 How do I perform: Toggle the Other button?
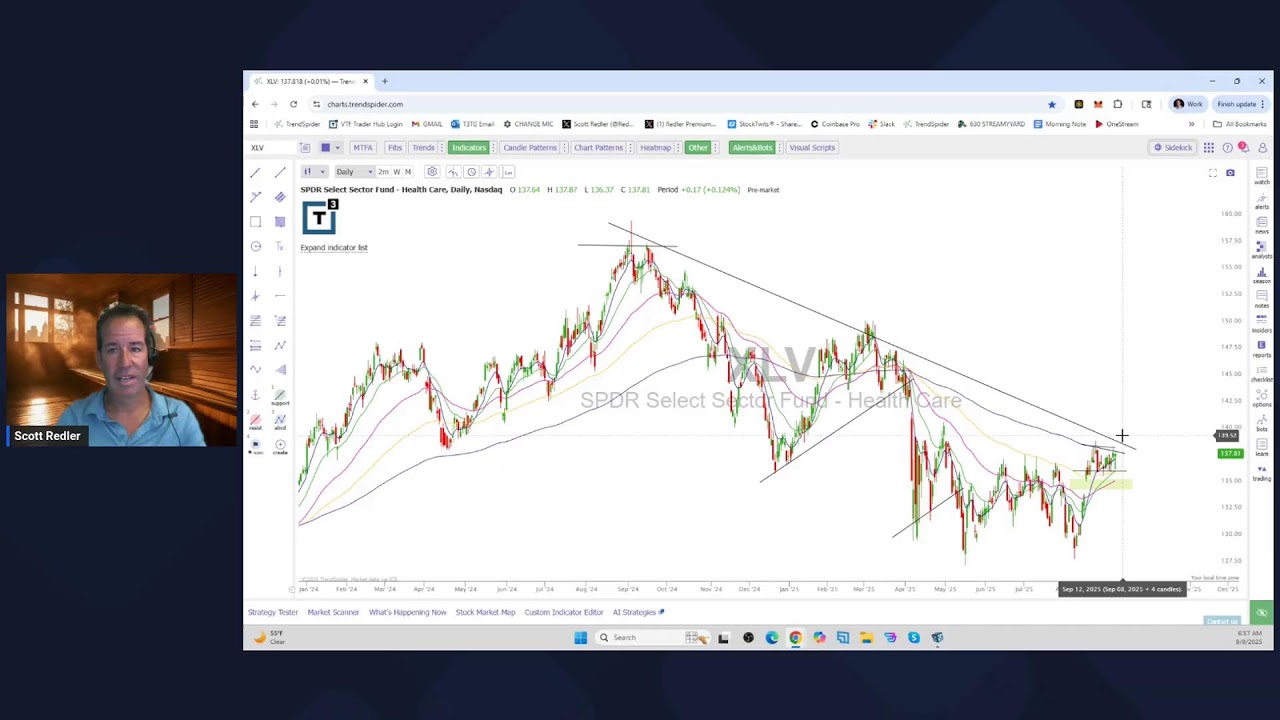pos(697,148)
